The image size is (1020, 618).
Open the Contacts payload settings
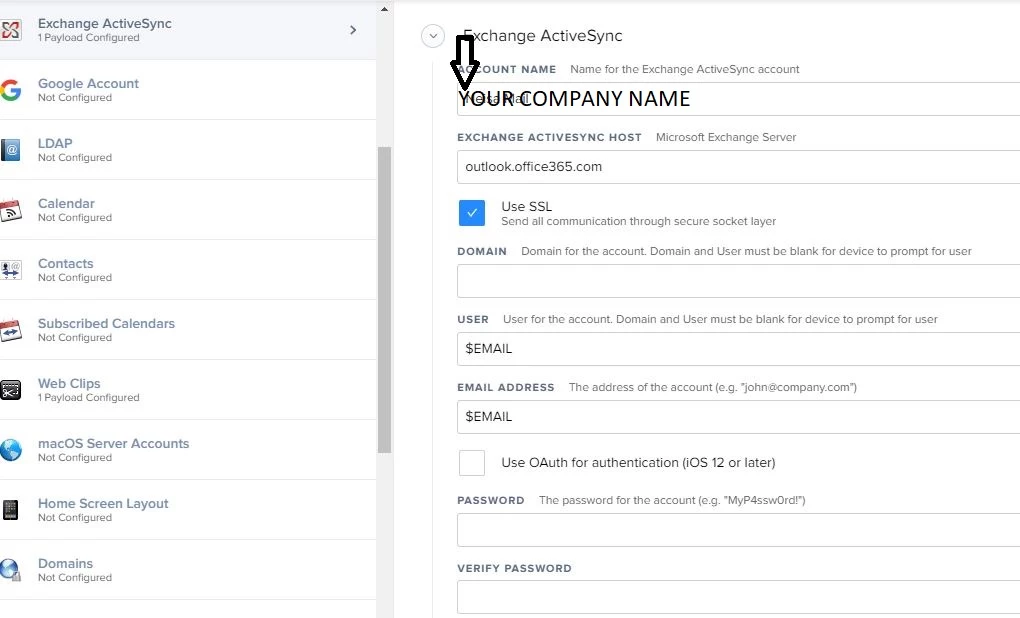188,270
